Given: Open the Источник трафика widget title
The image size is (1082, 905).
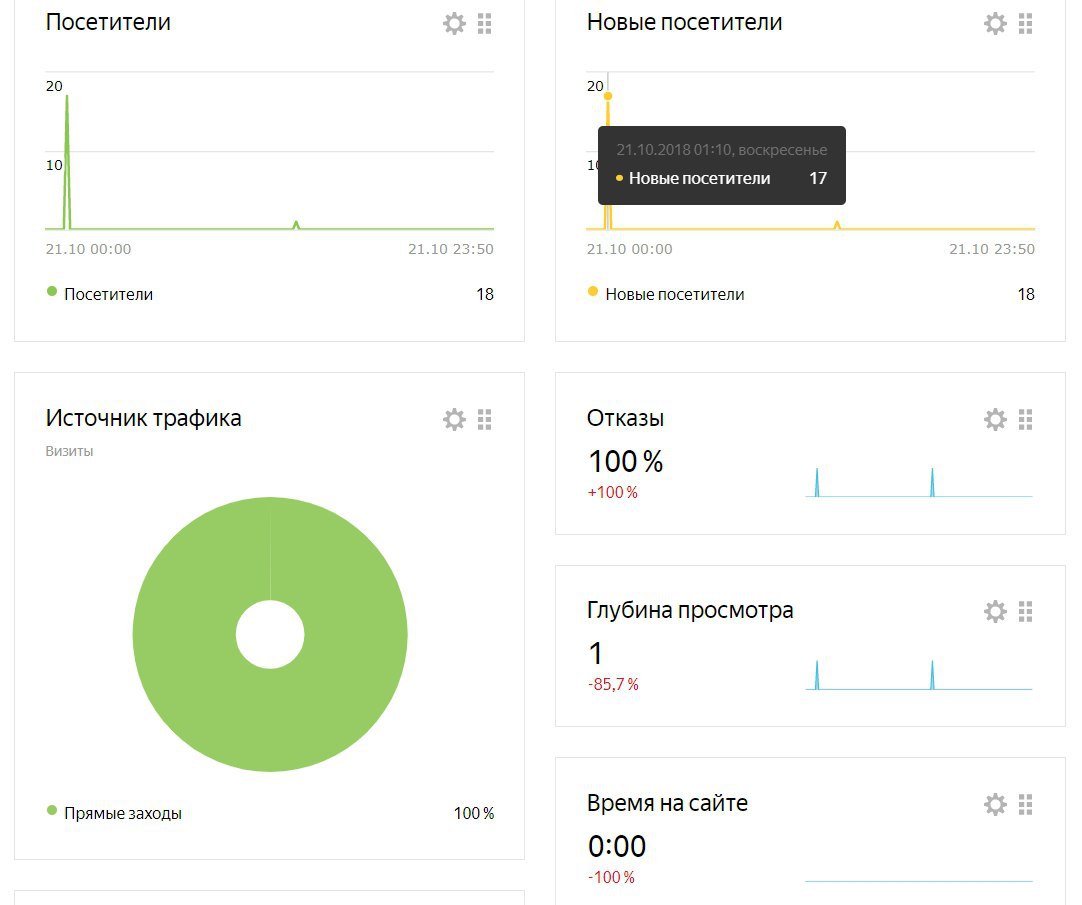Looking at the screenshot, I should click(144, 418).
